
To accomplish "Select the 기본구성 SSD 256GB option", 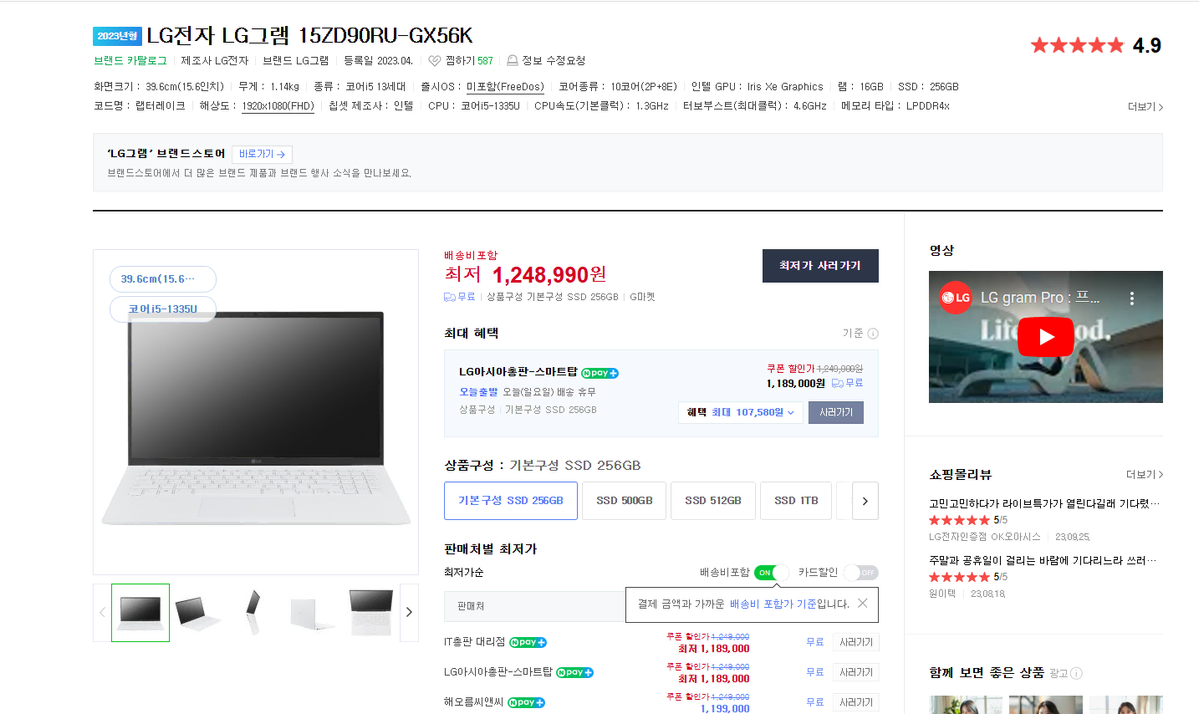I will [x=511, y=501].
